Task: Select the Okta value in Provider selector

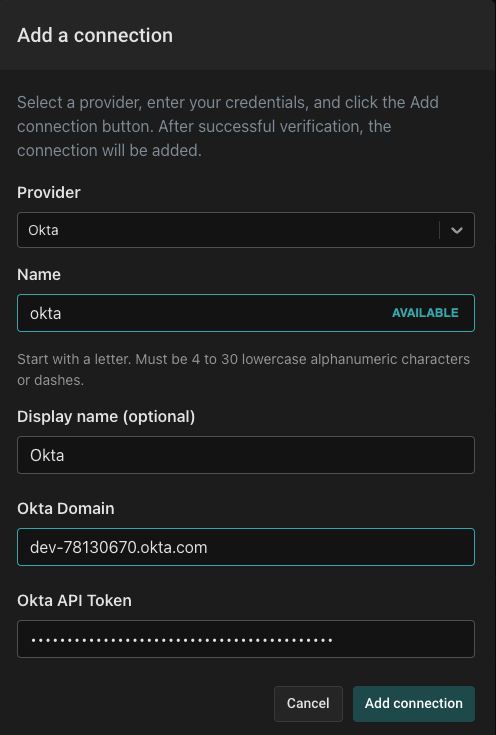Action: tap(43, 230)
